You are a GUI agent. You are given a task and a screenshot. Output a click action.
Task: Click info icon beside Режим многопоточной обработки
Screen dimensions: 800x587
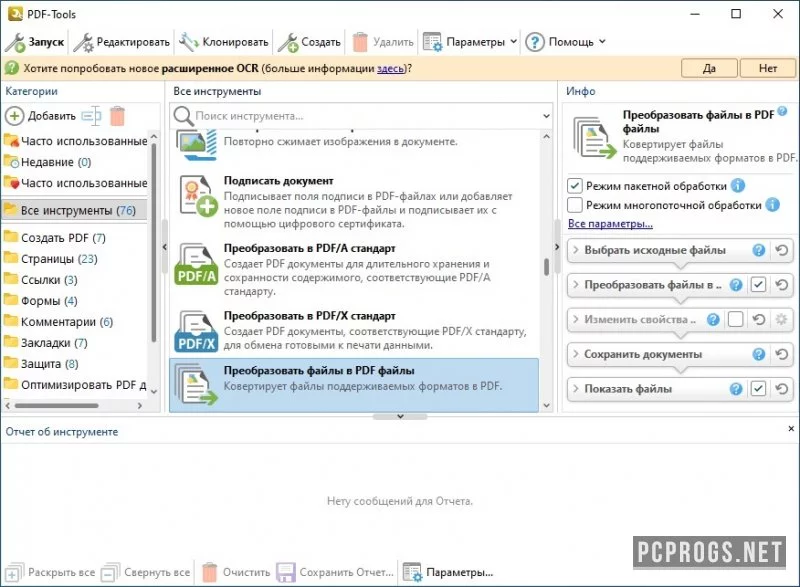point(772,205)
